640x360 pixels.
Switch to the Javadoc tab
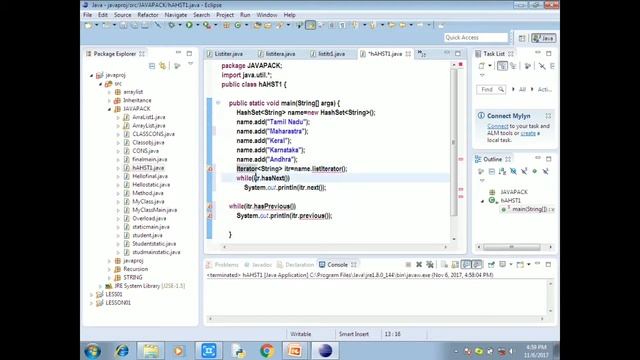[258, 265]
